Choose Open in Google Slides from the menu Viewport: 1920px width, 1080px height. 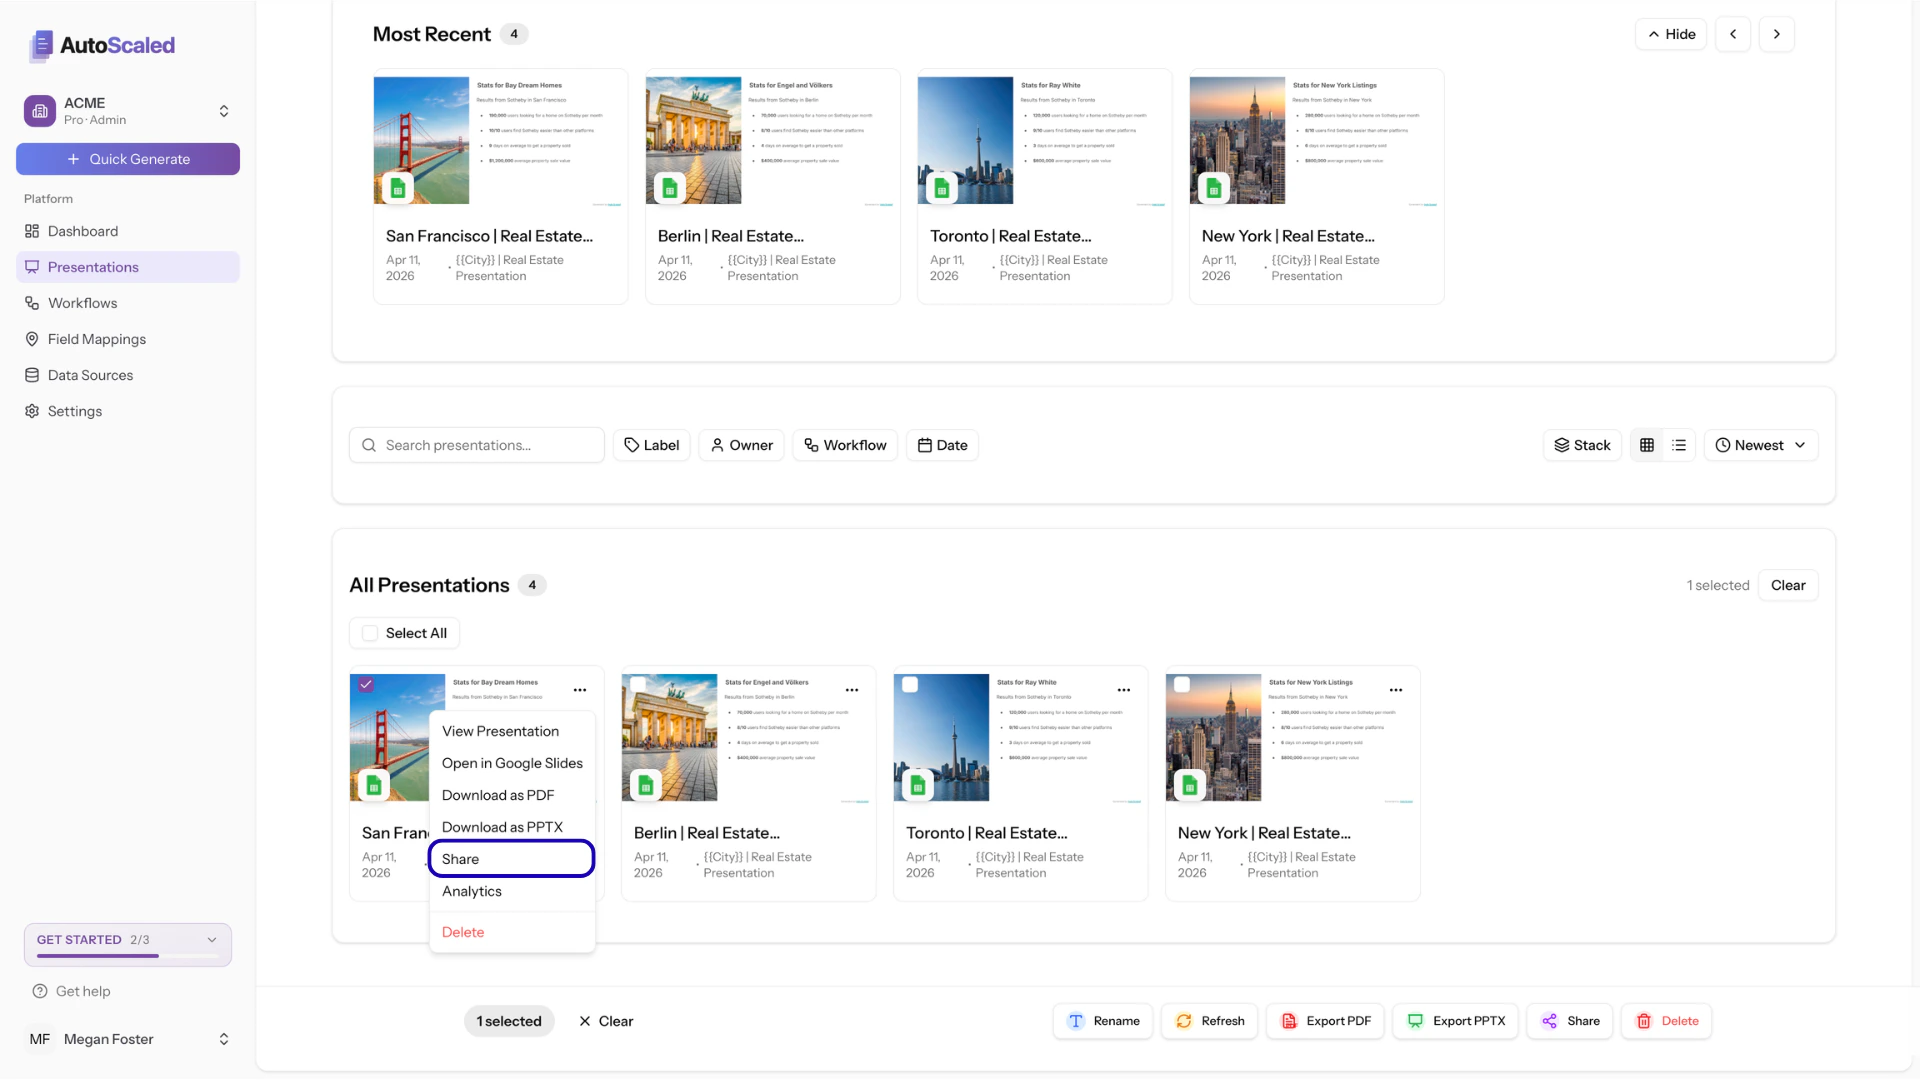point(513,763)
